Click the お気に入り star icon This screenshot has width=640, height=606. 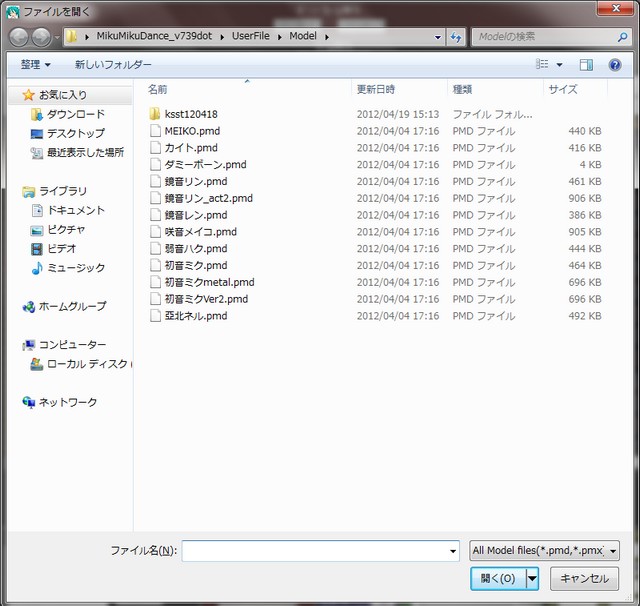pos(29,95)
